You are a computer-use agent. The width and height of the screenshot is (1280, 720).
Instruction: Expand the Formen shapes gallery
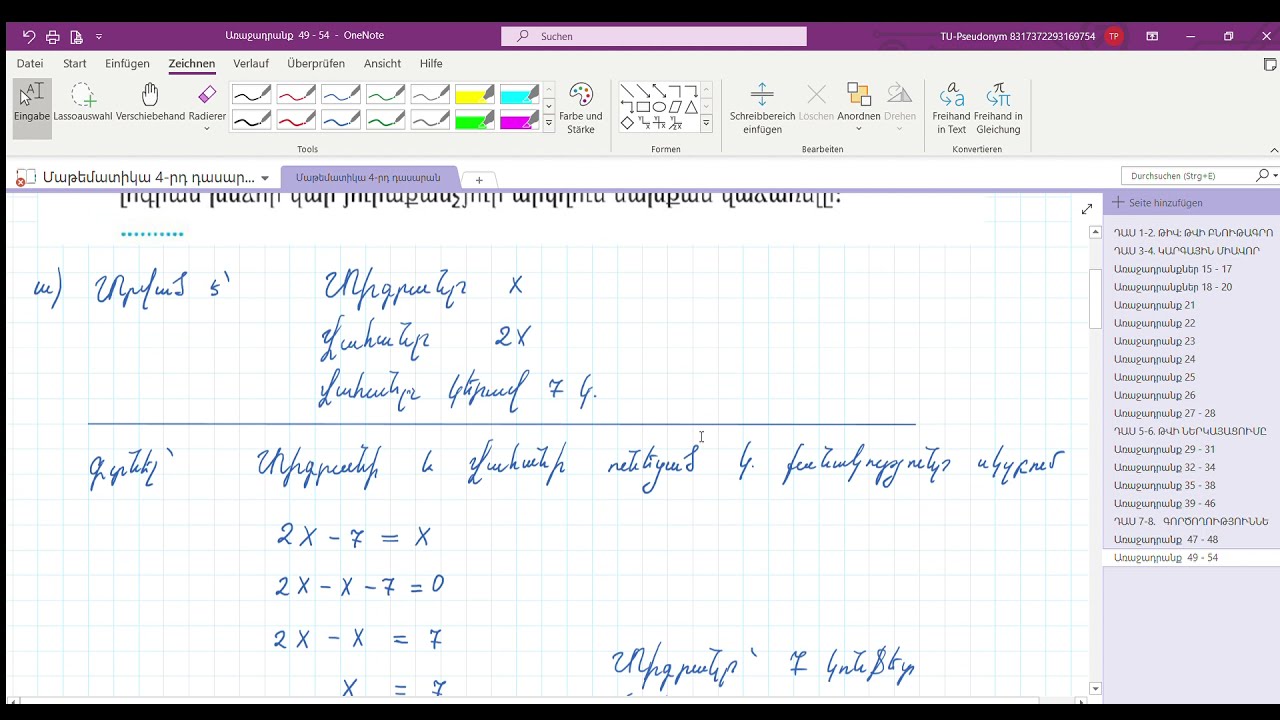[706, 123]
